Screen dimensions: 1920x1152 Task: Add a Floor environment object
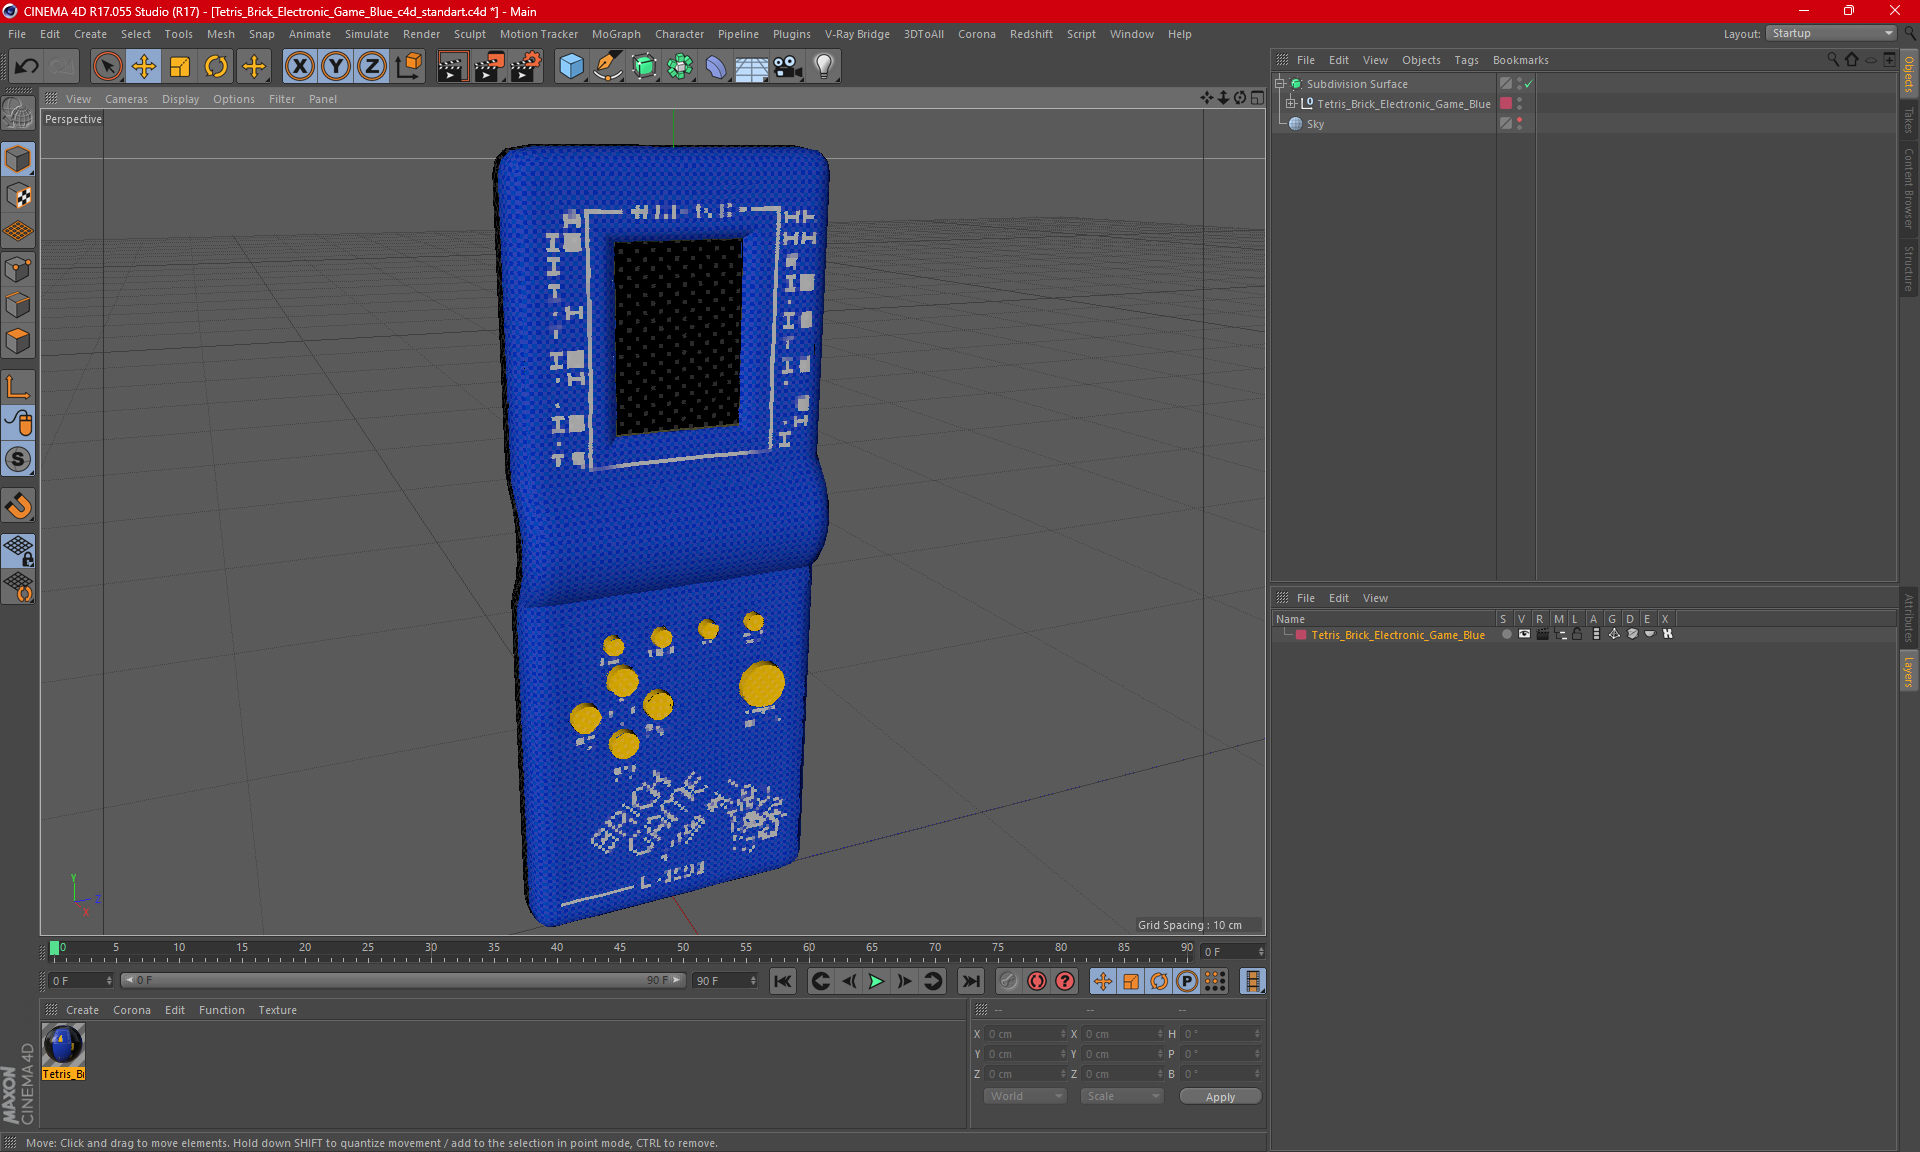(x=752, y=66)
